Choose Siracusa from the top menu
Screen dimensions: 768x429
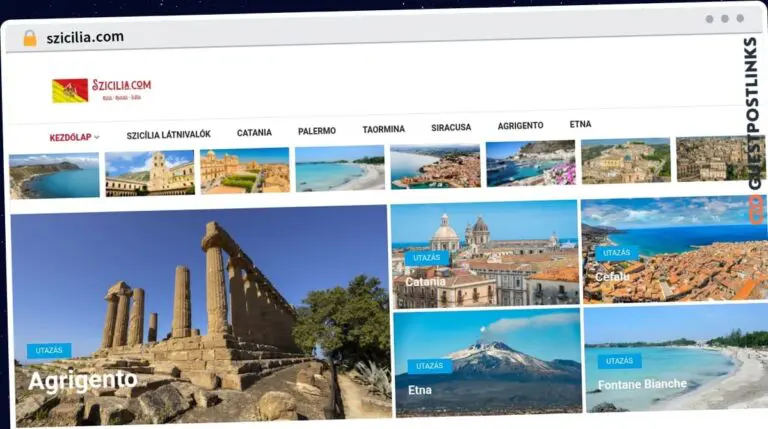coord(451,127)
